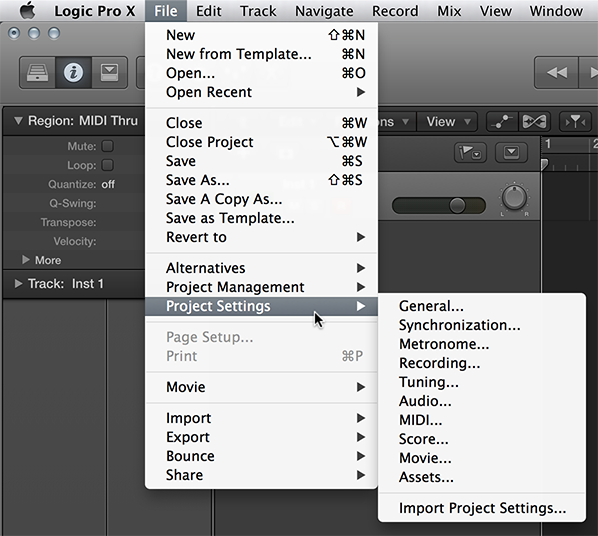Expand the Movie submenu in File menu

click(x=262, y=387)
